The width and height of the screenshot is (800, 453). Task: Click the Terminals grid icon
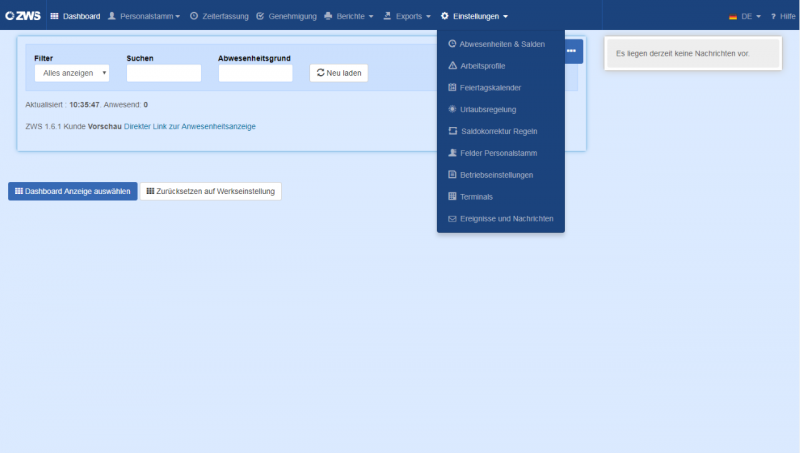(x=452, y=196)
